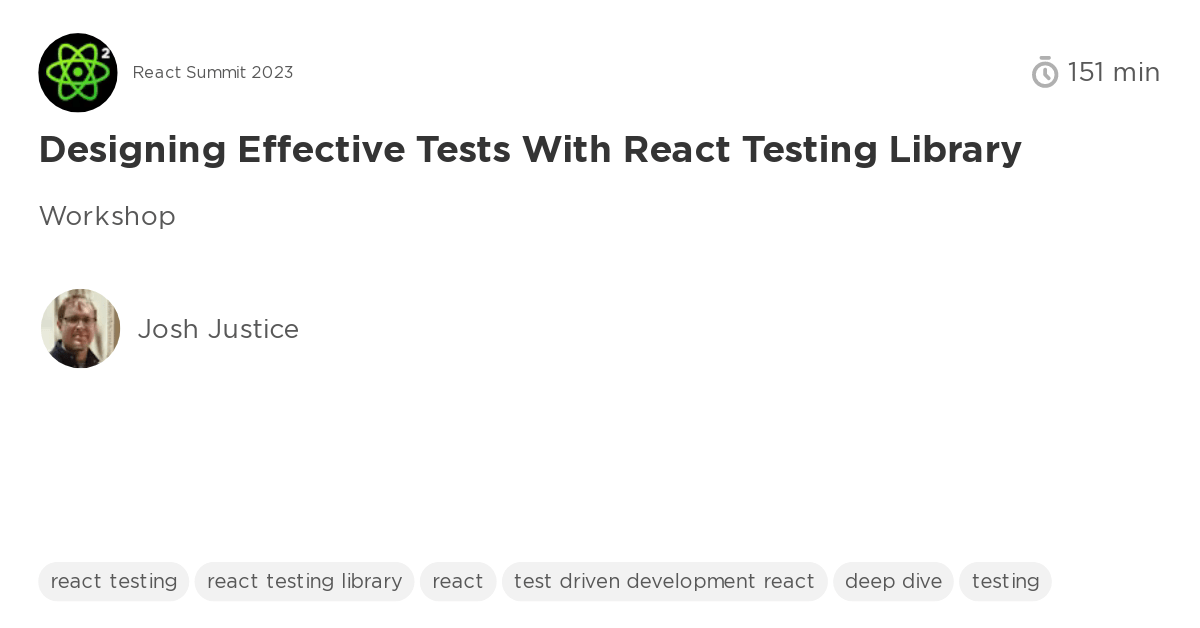This screenshot has width=1200, height=628.
Task: Click the year 2023 in conference name
Action: [x=273, y=72]
